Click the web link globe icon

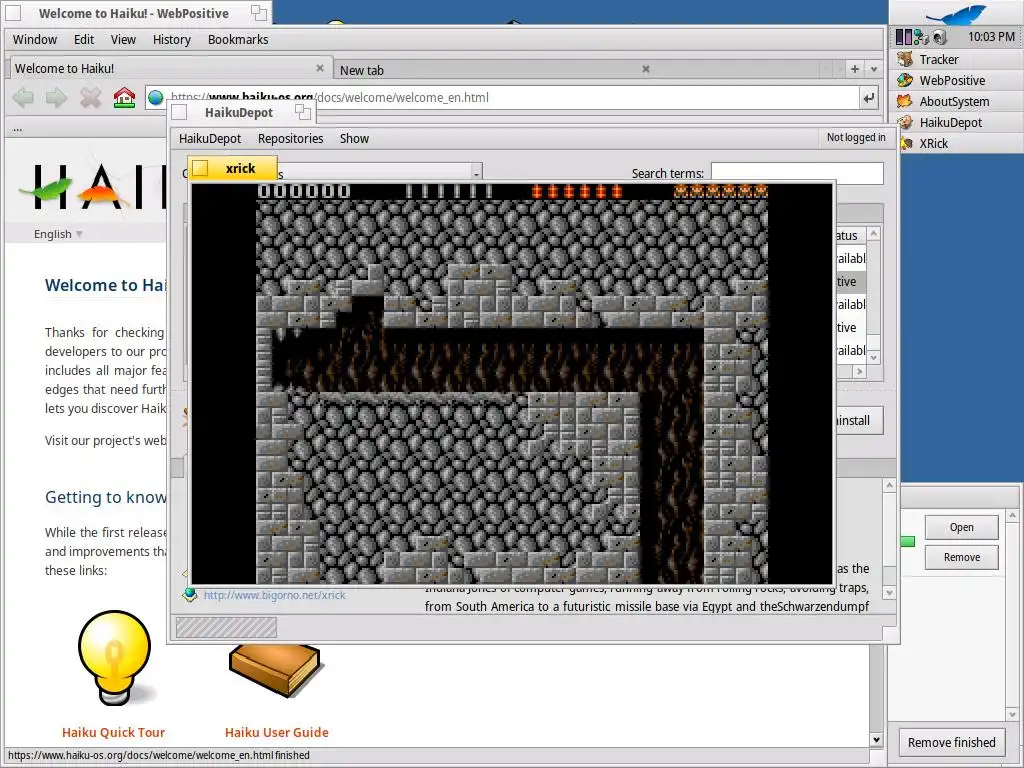click(x=189, y=595)
